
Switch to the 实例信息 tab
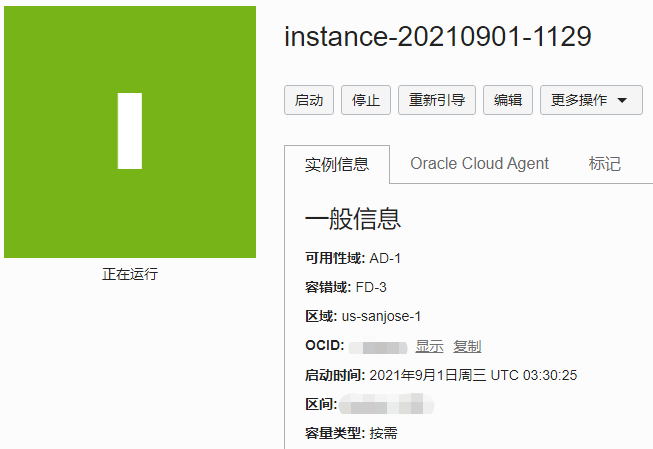[x=337, y=164]
